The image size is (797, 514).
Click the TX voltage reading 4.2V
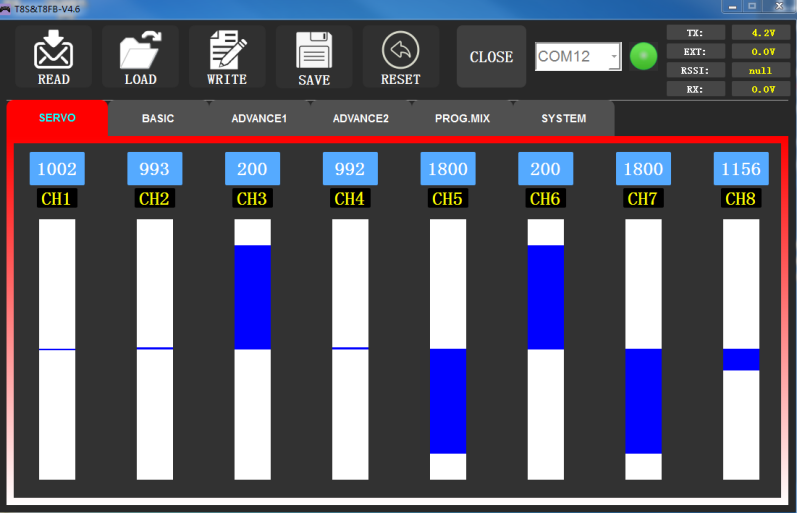[761, 33]
